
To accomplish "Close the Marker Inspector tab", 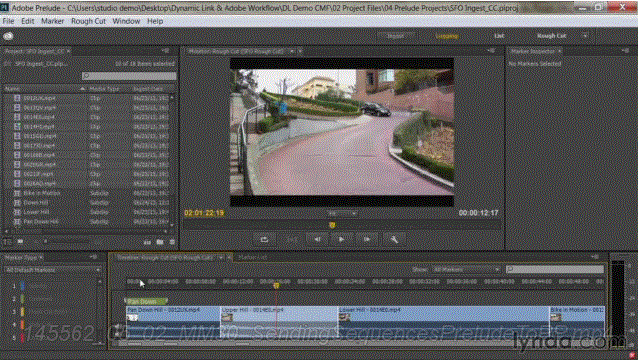I will [559, 51].
